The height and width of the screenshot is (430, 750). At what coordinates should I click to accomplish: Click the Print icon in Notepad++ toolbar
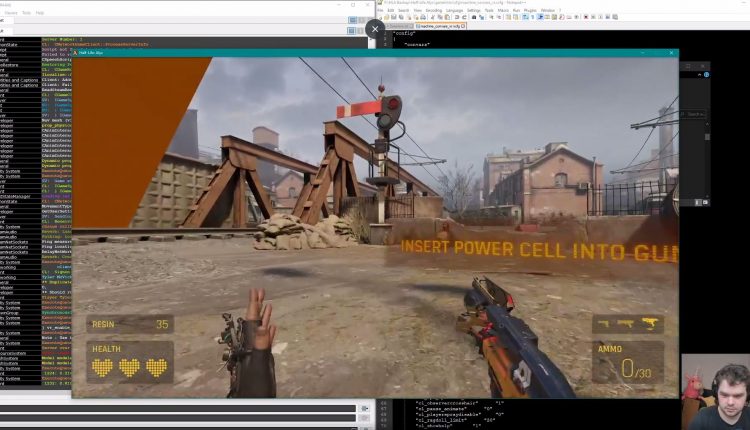pos(423,17)
